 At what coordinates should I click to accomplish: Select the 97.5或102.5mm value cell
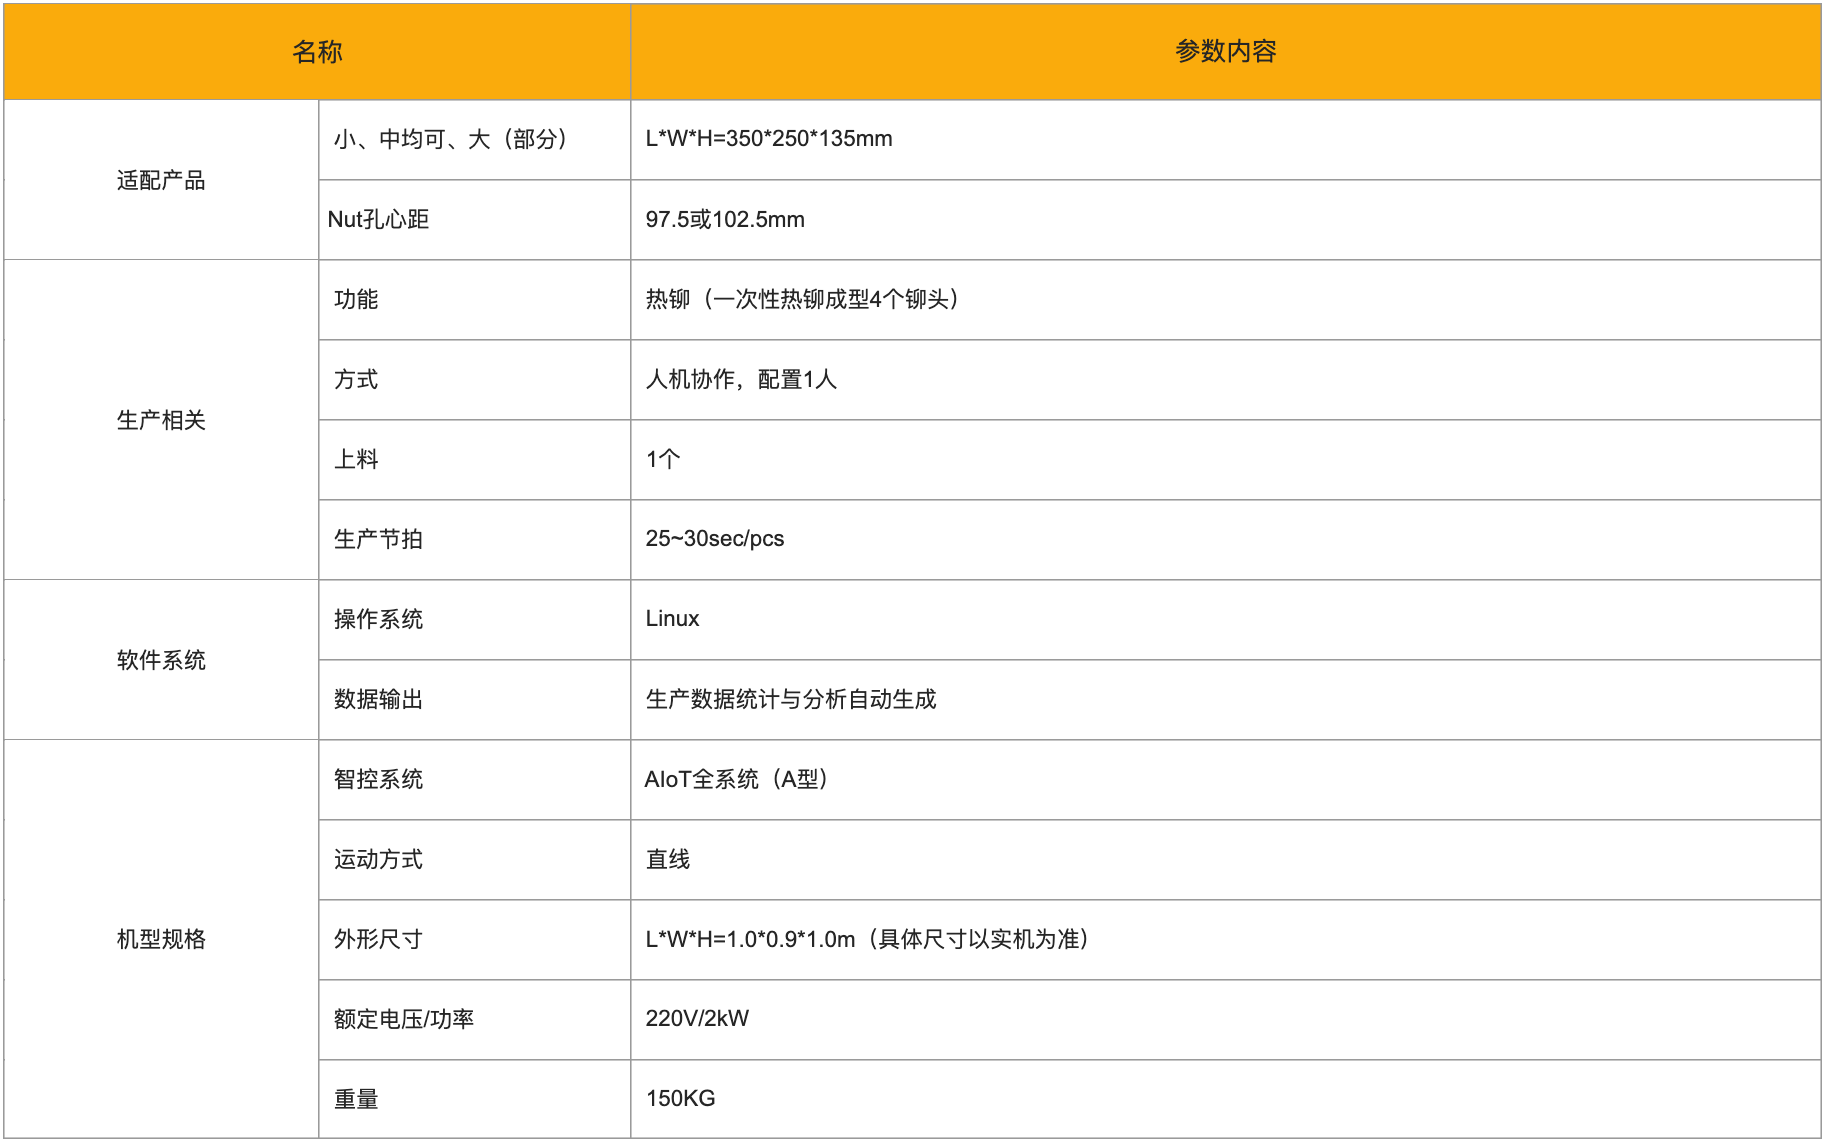(725, 220)
